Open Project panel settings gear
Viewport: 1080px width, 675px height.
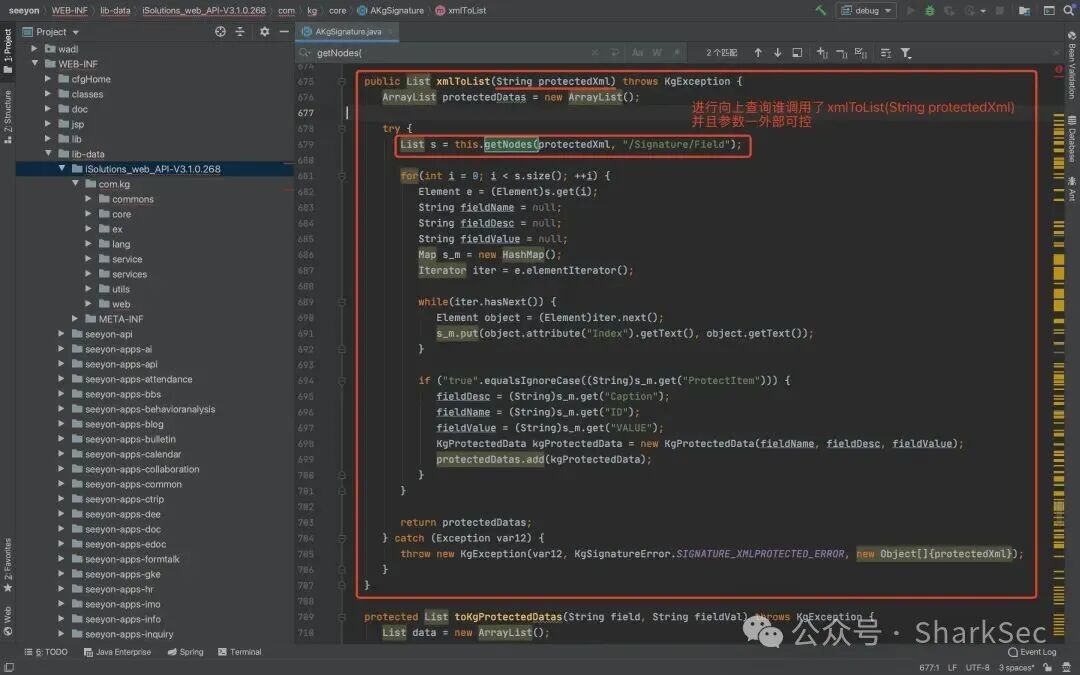[264, 32]
